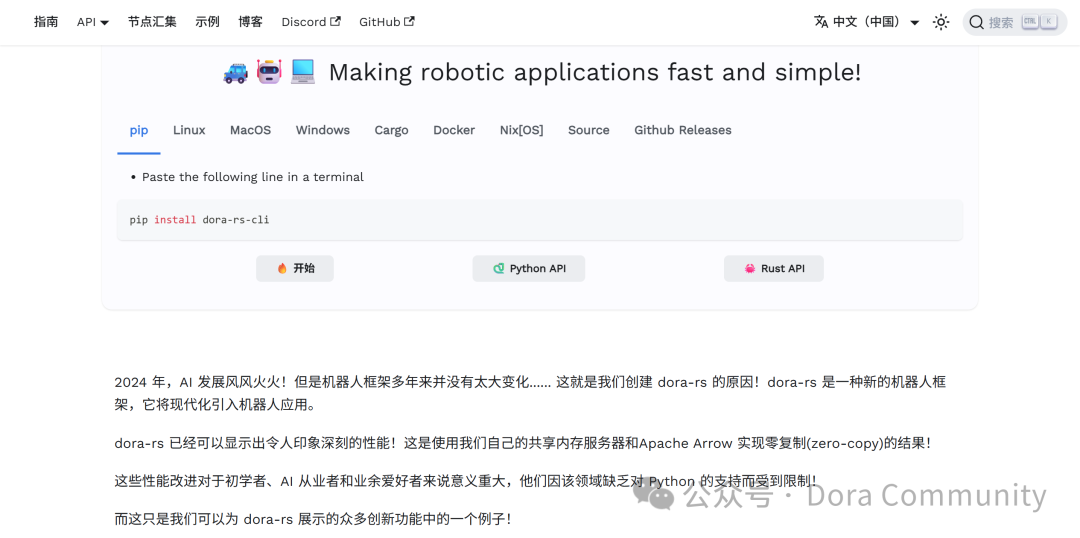Image resolution: width=1080 pixels, height=538 pixels.
Task: Click the K key hint in search box
Action: point(1049,22)
